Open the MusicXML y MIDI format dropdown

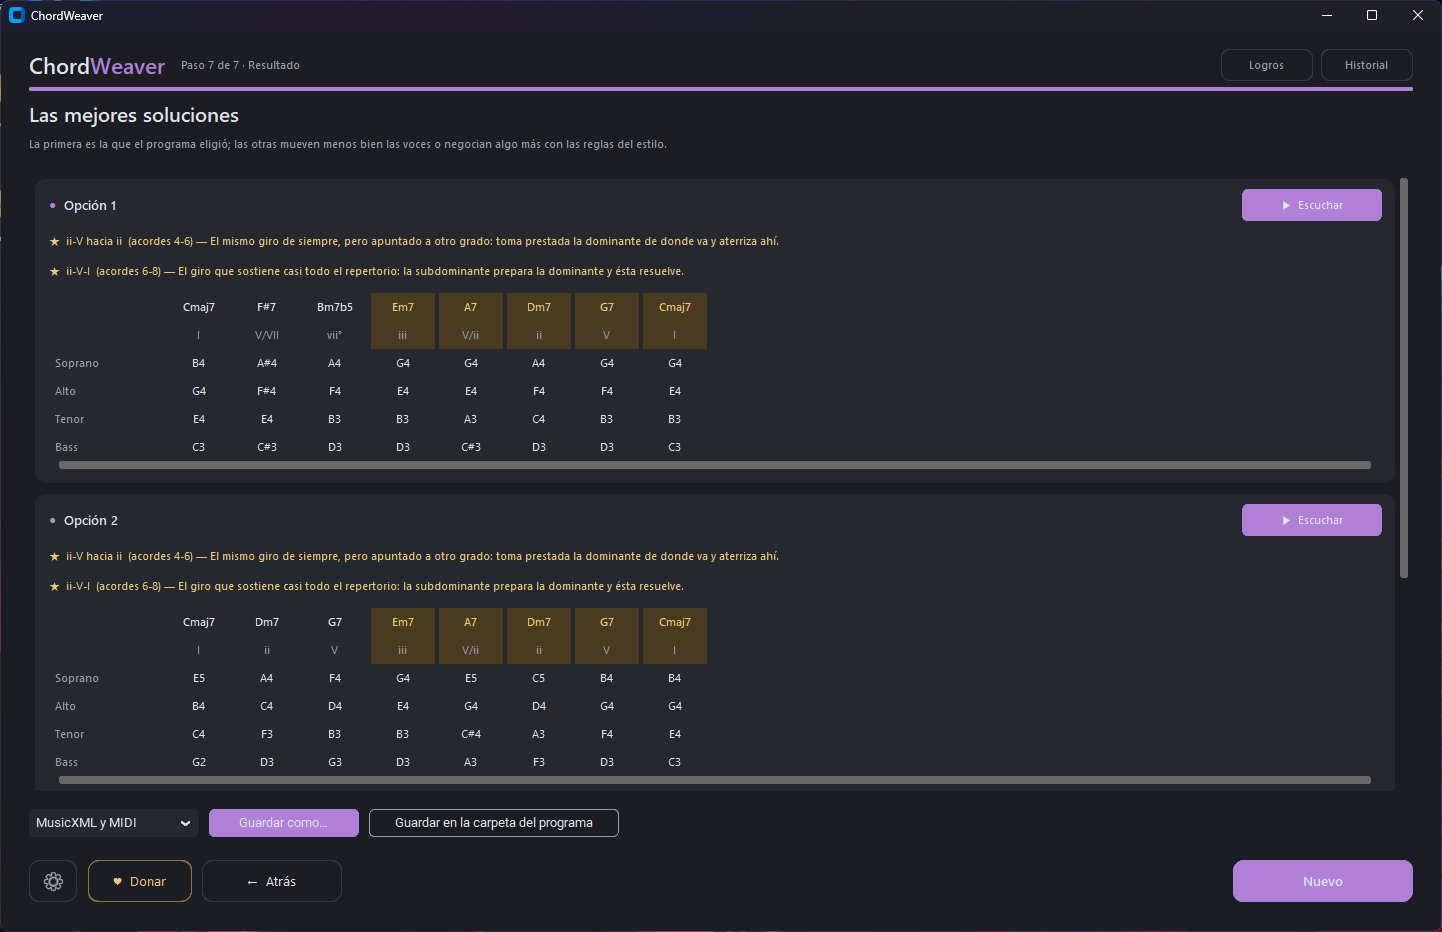click(x=114, y=823)
